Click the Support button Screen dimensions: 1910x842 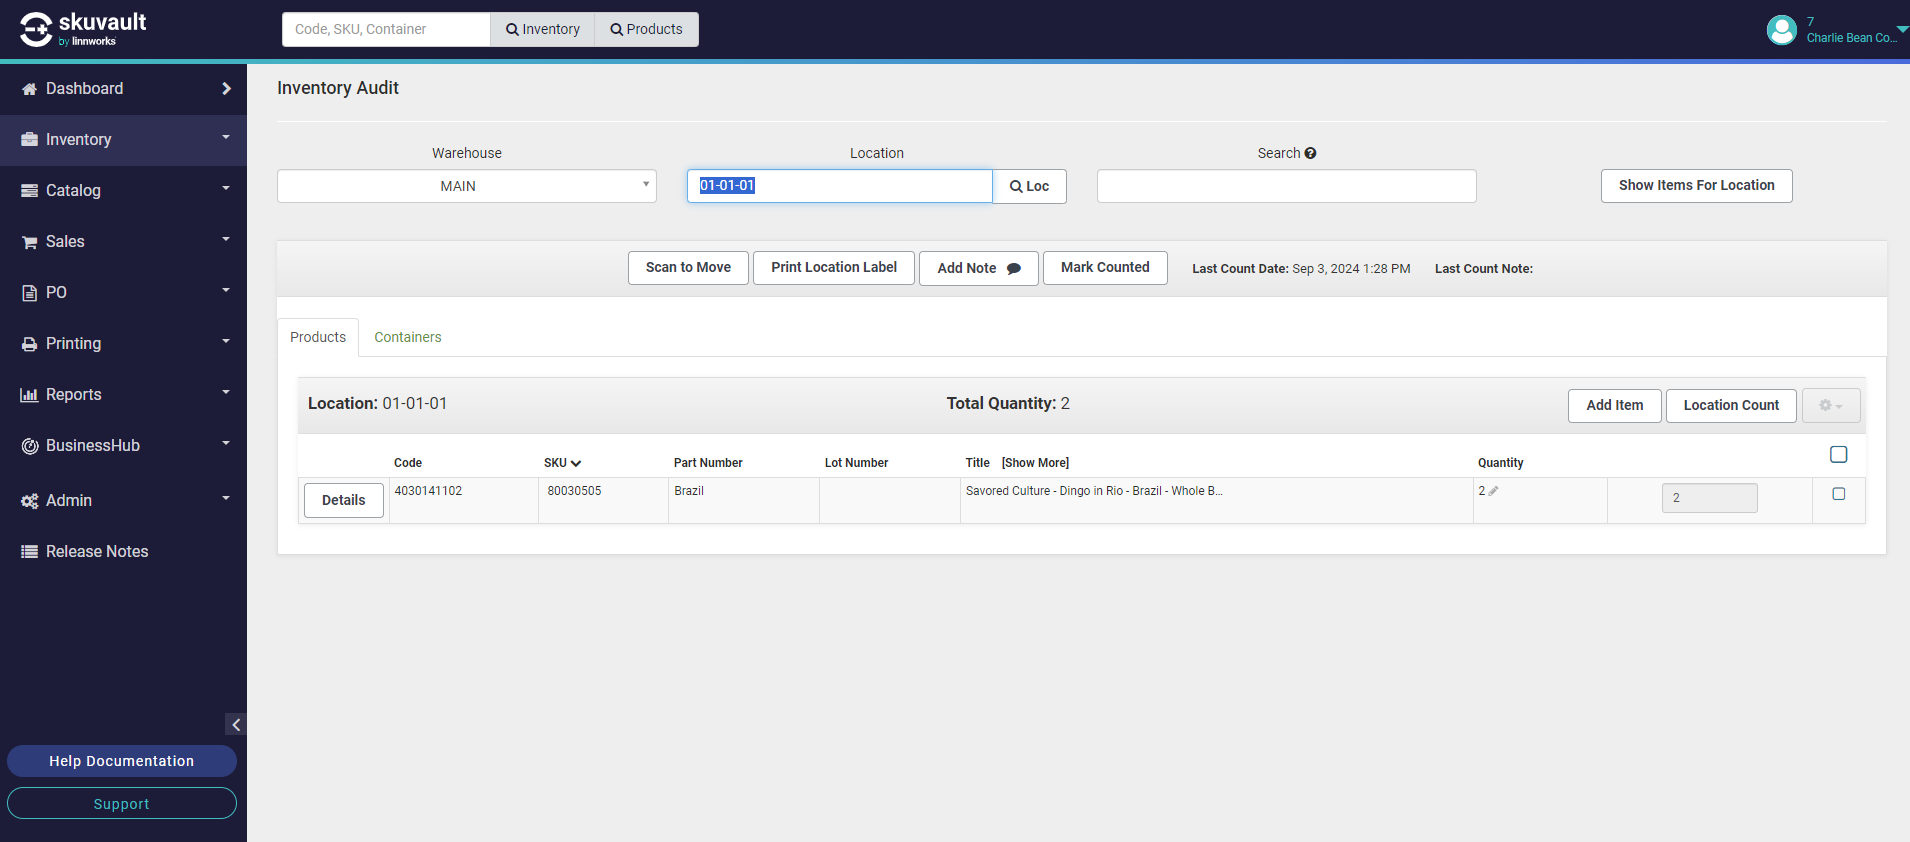pos(122,804)
